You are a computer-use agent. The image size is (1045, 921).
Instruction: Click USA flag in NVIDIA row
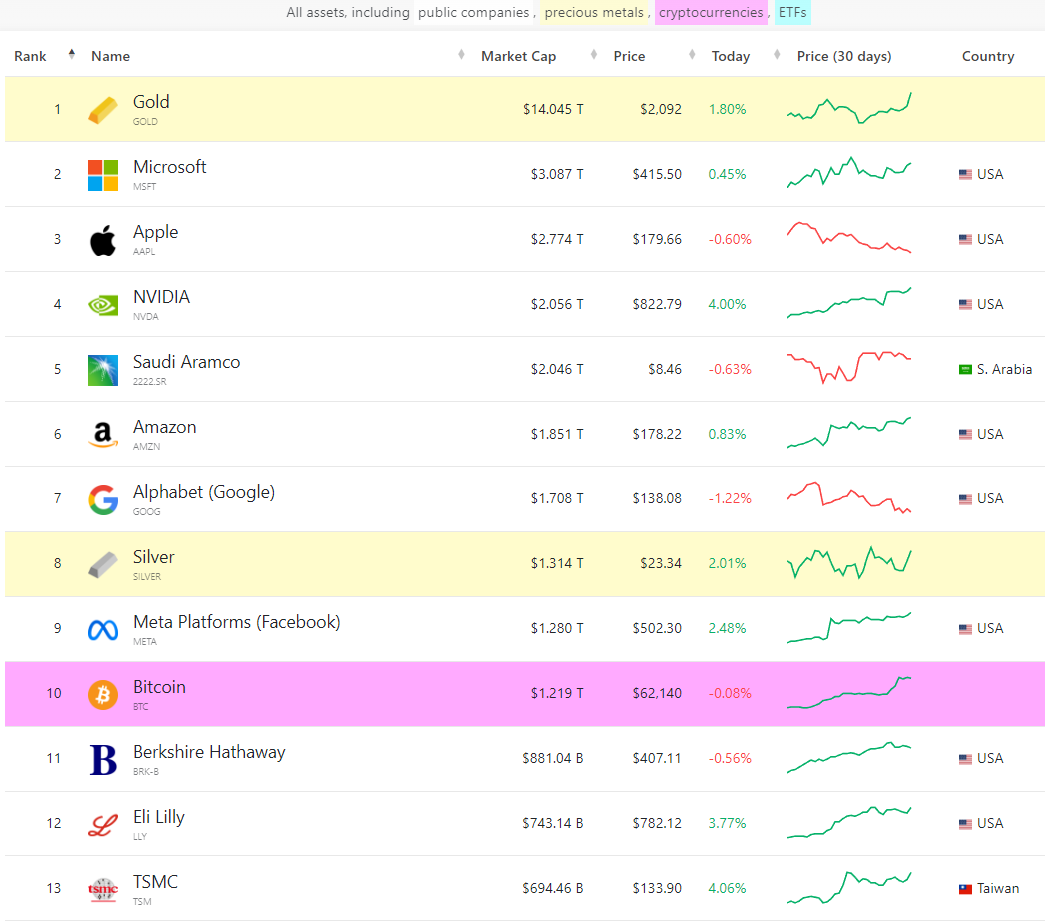965,305
